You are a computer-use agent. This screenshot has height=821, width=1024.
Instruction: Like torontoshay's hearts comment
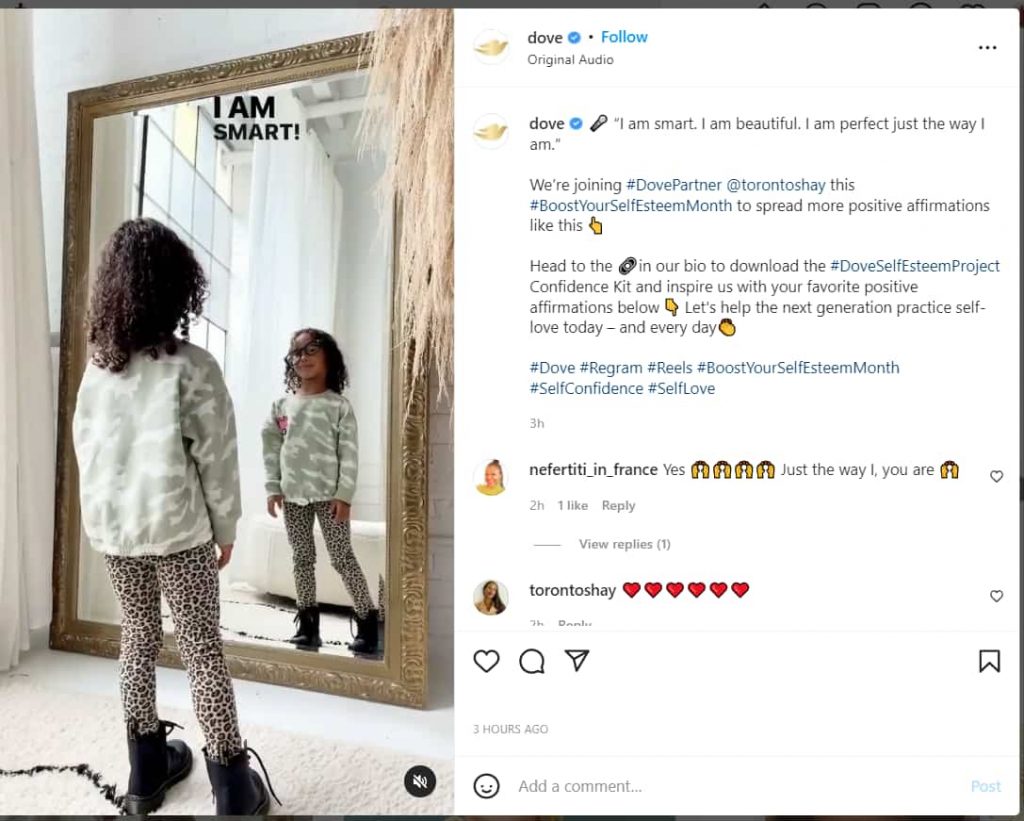click(996, 596)
